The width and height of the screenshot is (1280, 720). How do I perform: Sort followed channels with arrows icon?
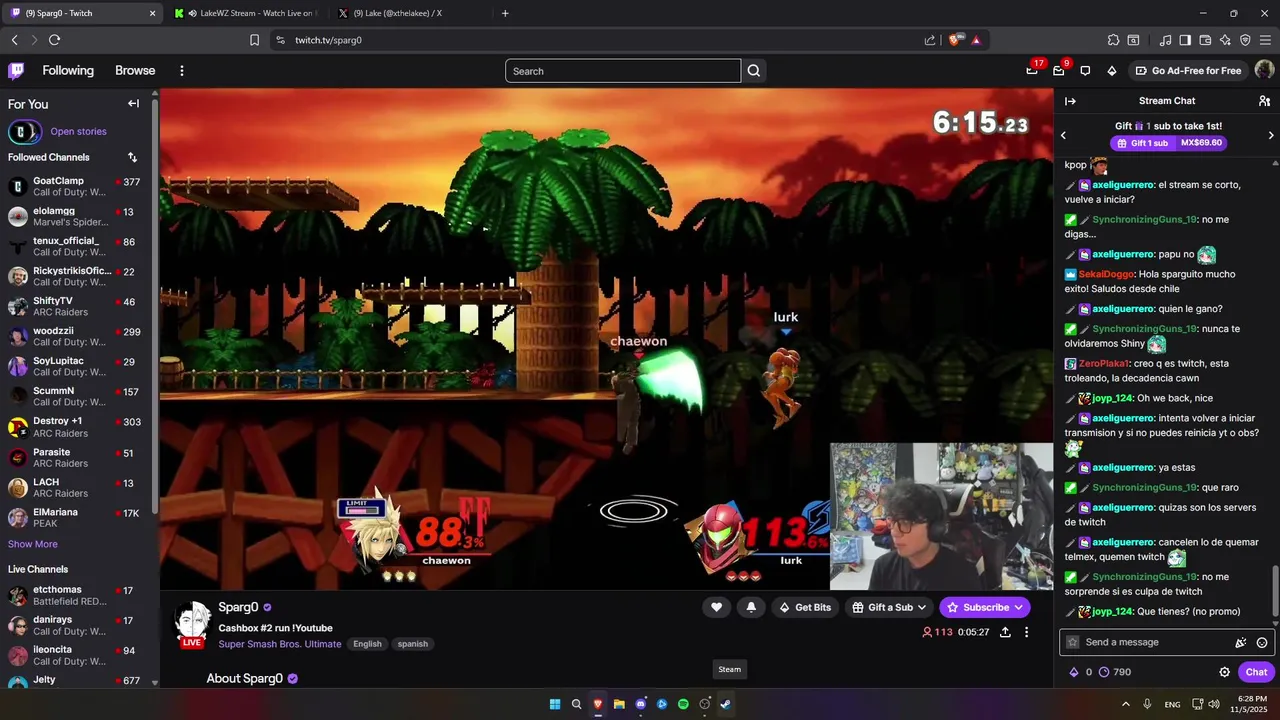[133, 157]
